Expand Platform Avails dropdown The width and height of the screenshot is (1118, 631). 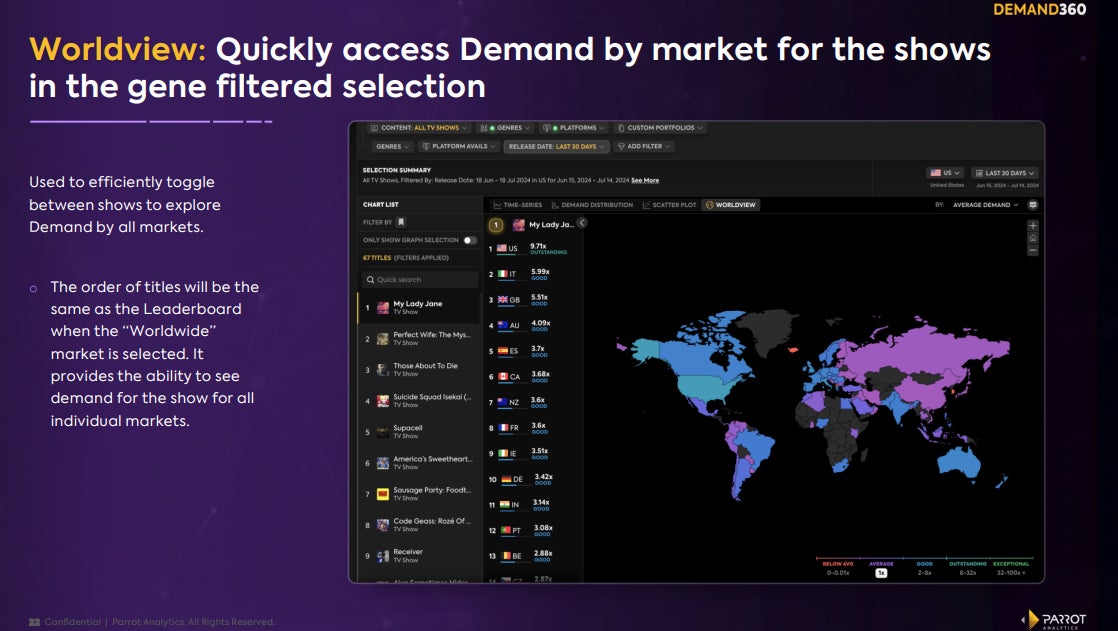(x=458, y=146)
